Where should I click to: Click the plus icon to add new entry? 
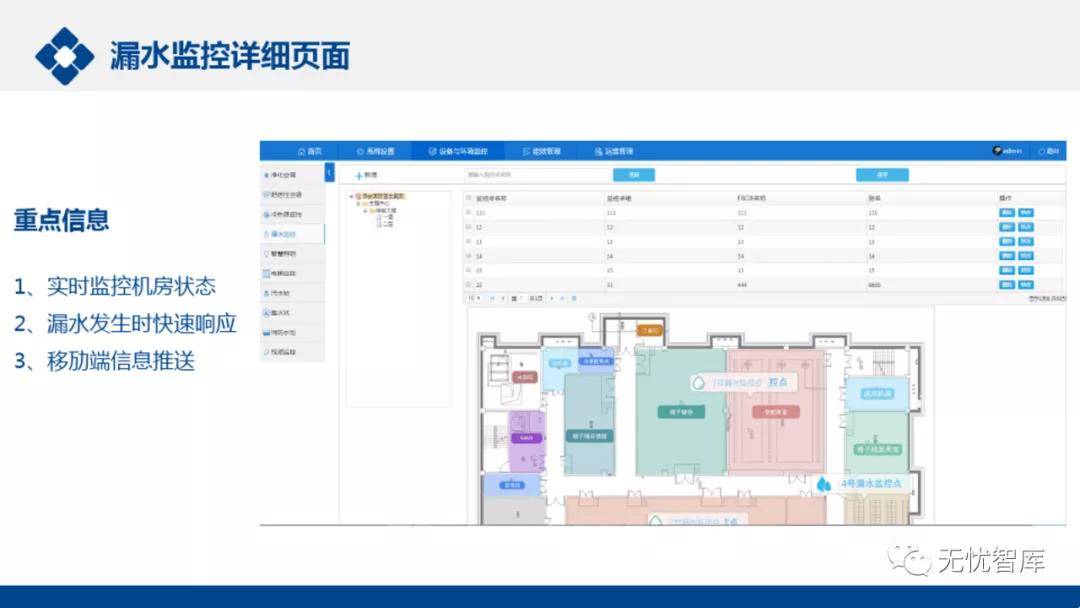tap(359, 175)
